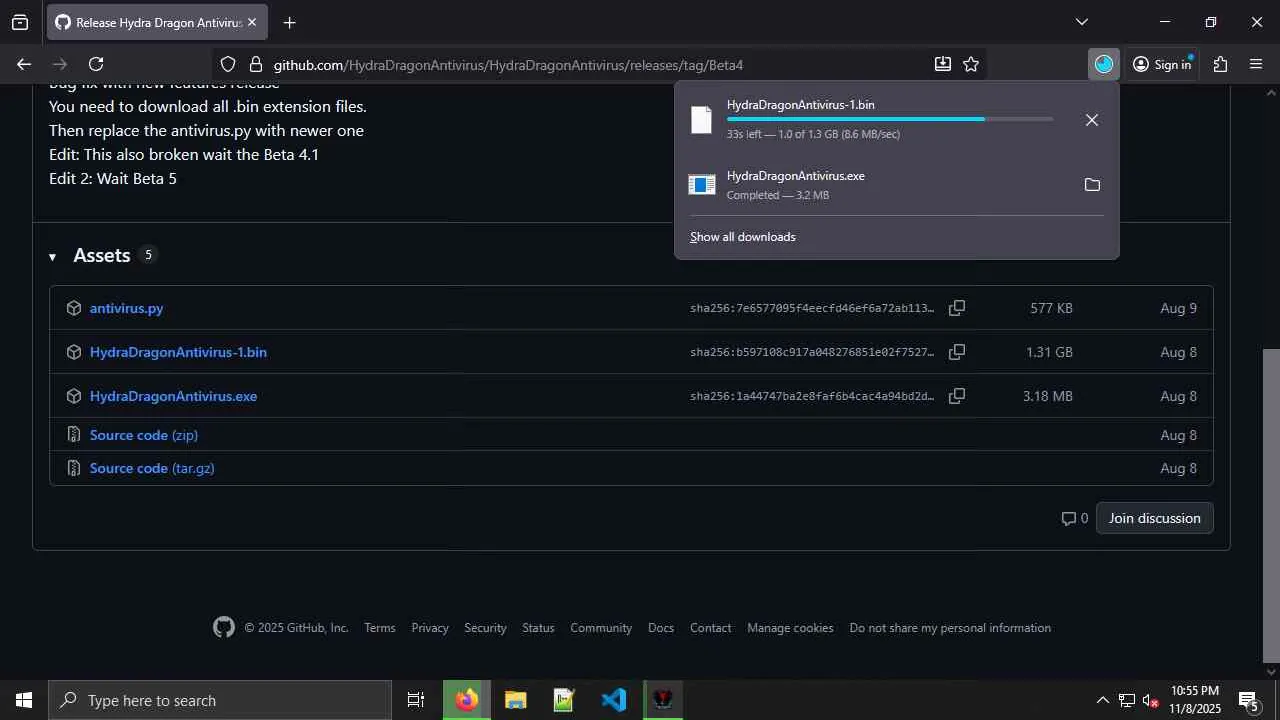Open the Extensions puzzle icon
1280x720 pixels.
pyautogui.click(x=1220, y=64)
